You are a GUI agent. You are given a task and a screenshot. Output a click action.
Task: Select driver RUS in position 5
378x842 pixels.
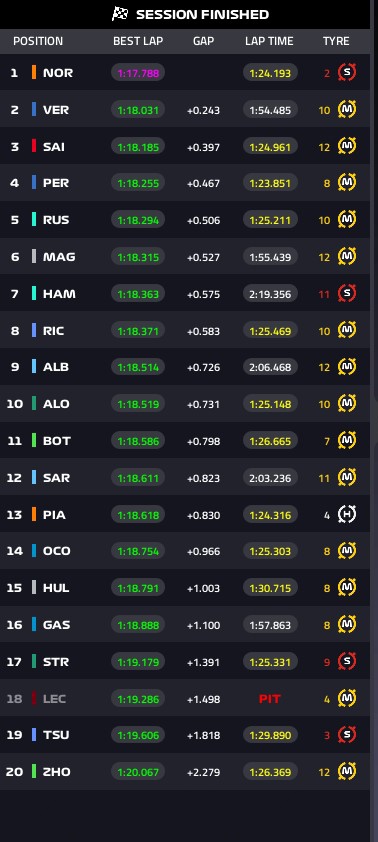click(56, 220)
